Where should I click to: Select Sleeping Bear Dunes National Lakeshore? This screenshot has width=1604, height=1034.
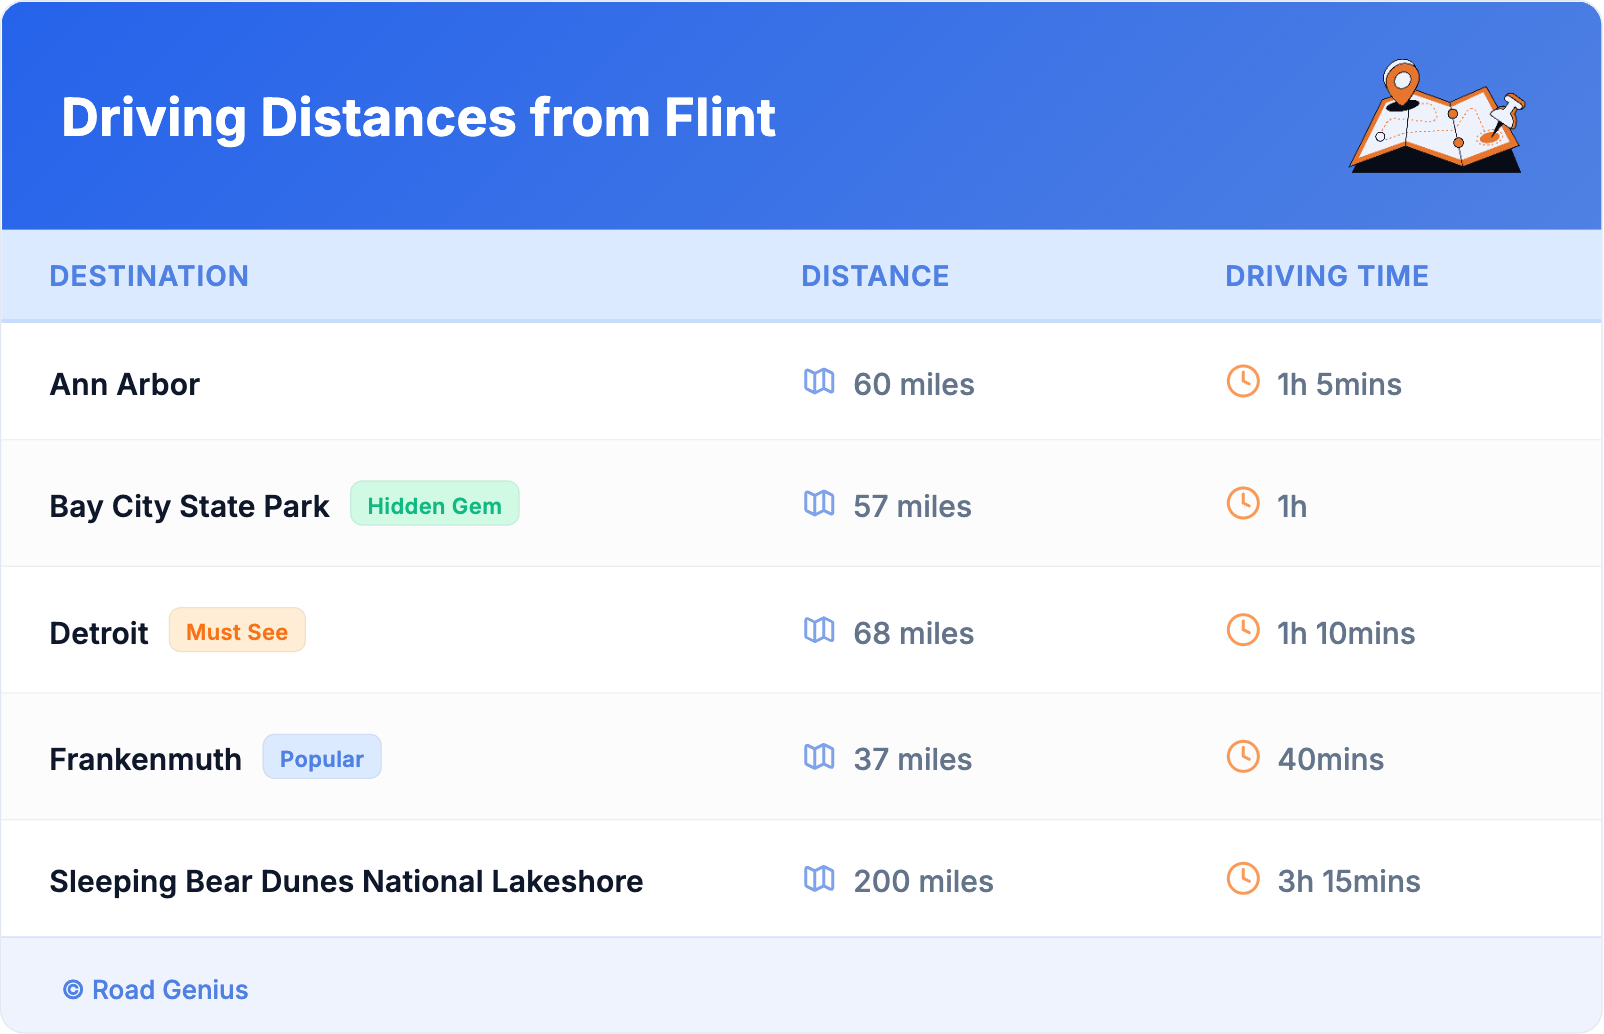346,881
